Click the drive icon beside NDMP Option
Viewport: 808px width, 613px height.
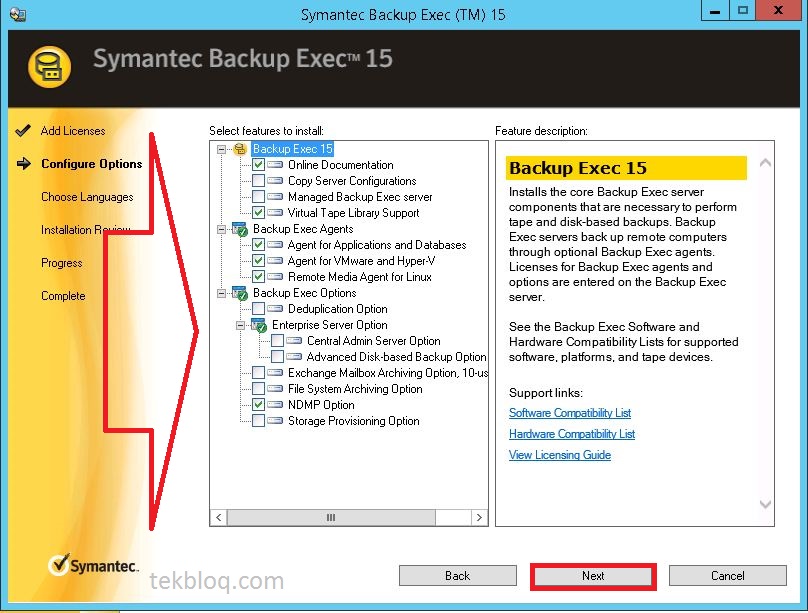coord(275,405)
